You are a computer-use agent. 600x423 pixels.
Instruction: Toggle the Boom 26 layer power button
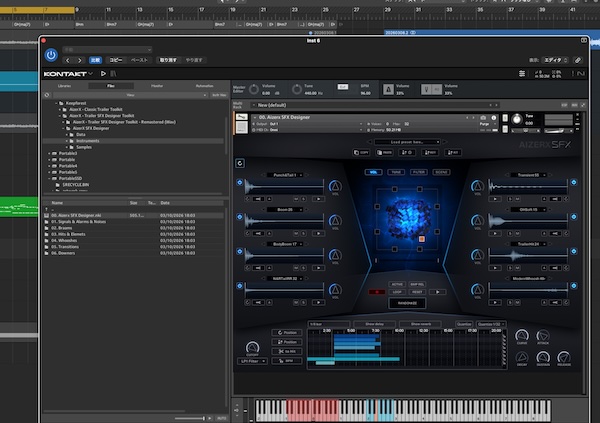click(x=240, y=217)
